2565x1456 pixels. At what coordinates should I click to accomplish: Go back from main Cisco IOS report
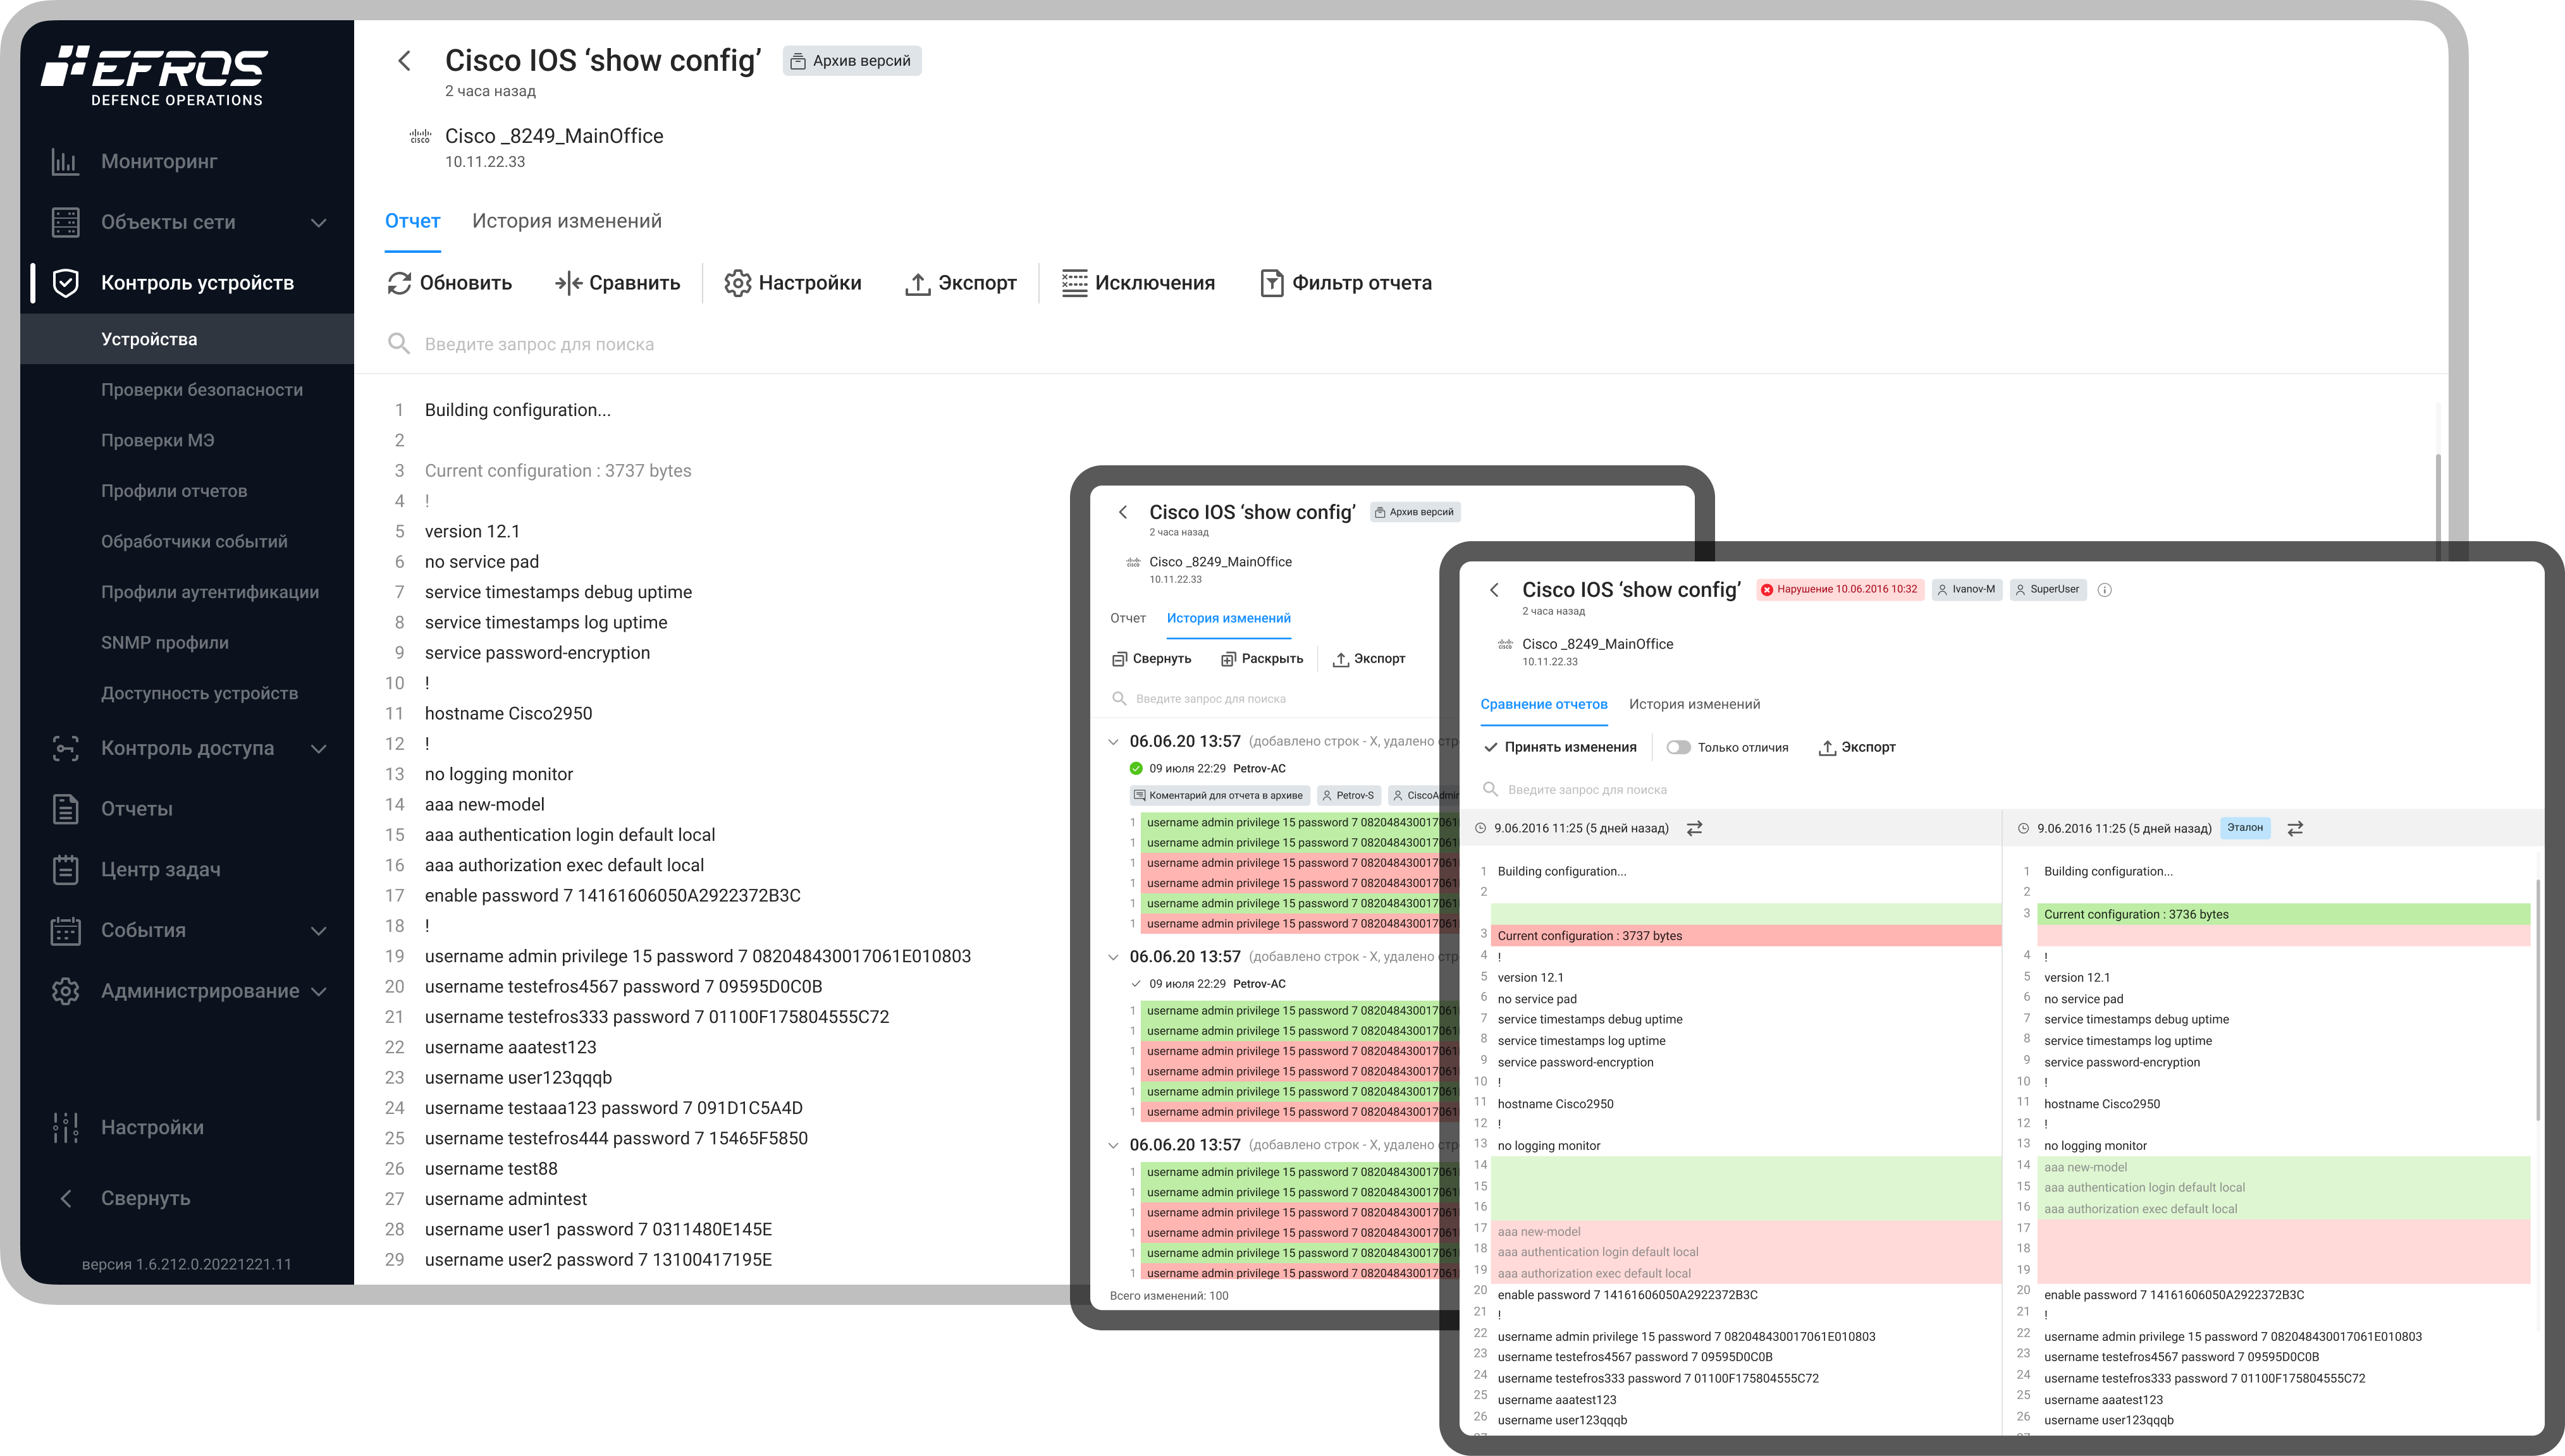pyautogui.click(x=404, y=61)
